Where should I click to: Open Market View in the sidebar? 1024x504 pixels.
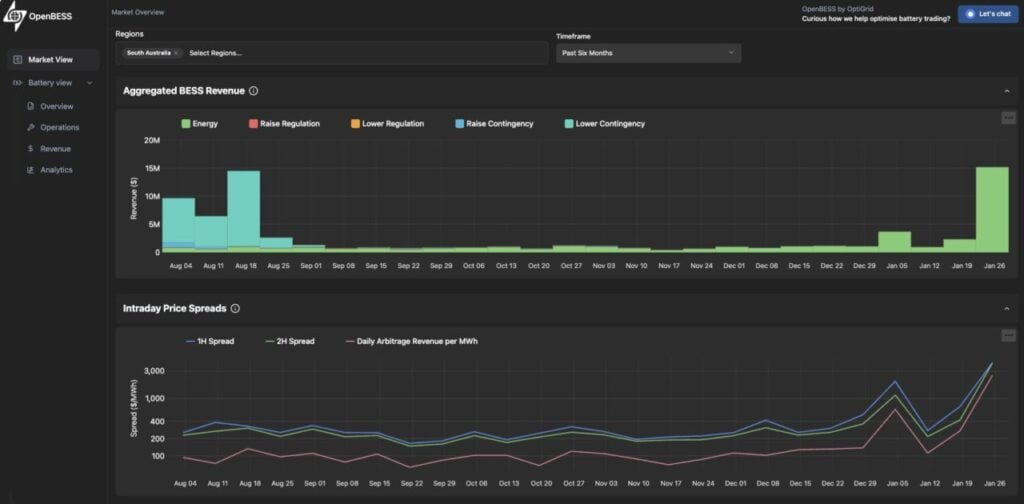click(52, 60)
